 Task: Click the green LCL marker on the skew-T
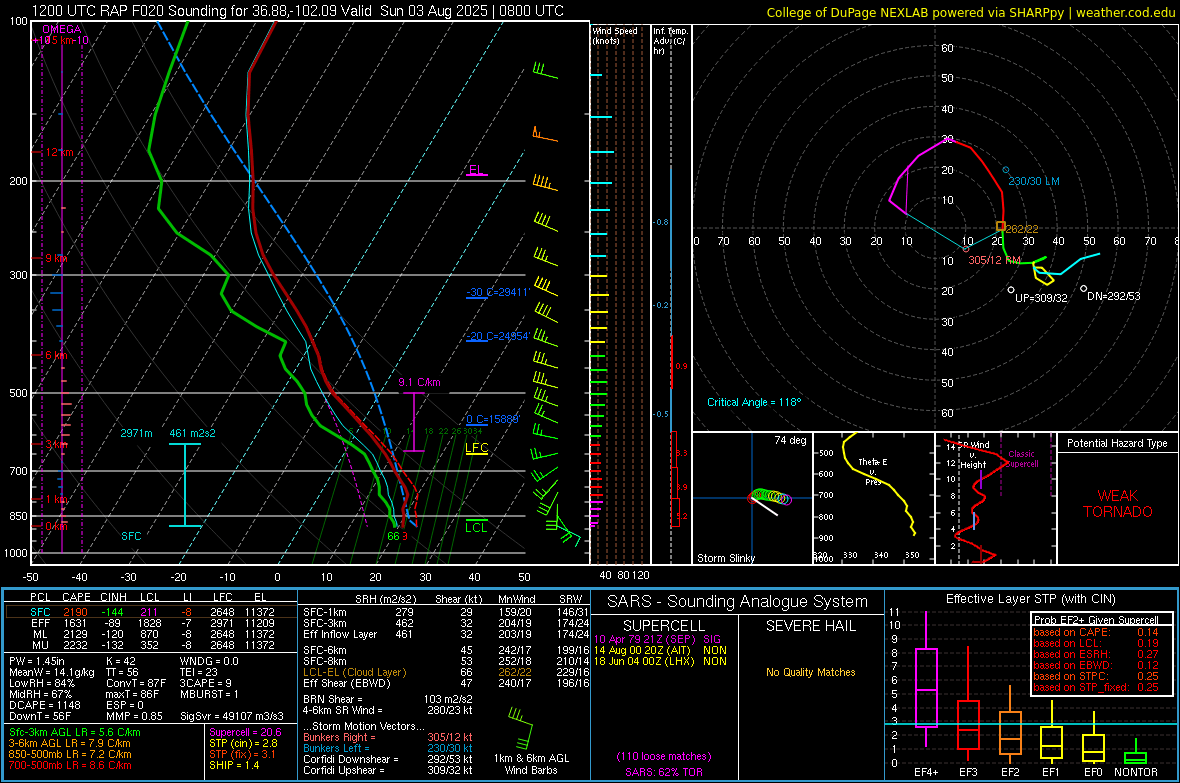click(476, 527)
